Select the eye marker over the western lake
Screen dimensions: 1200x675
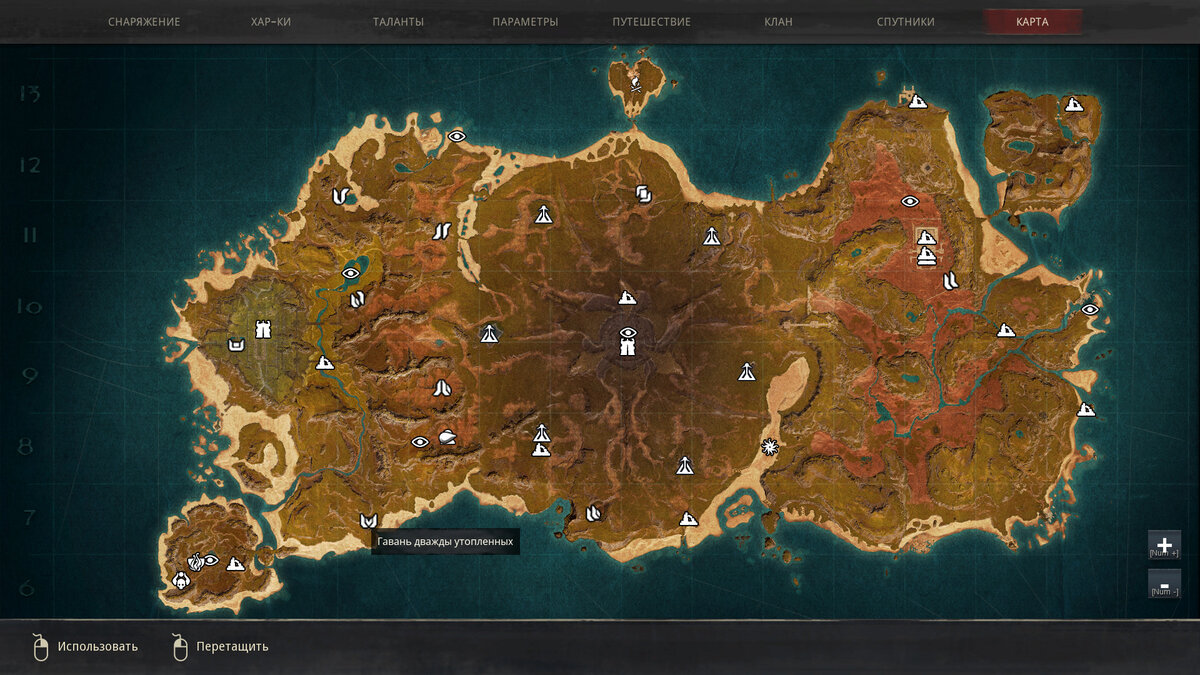click(351, 273)
